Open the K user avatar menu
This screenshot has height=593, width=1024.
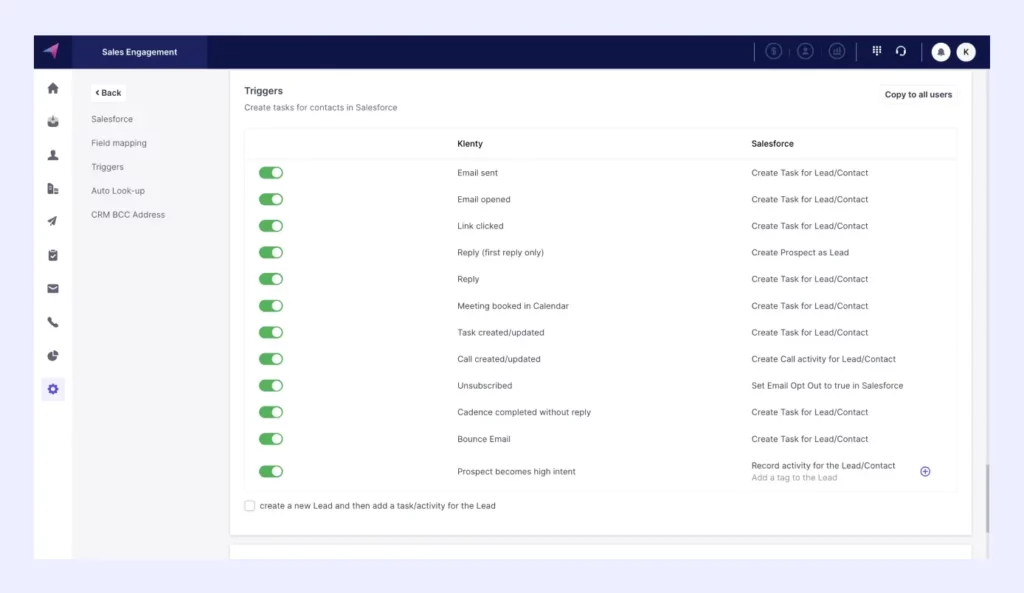pos(967,52)
